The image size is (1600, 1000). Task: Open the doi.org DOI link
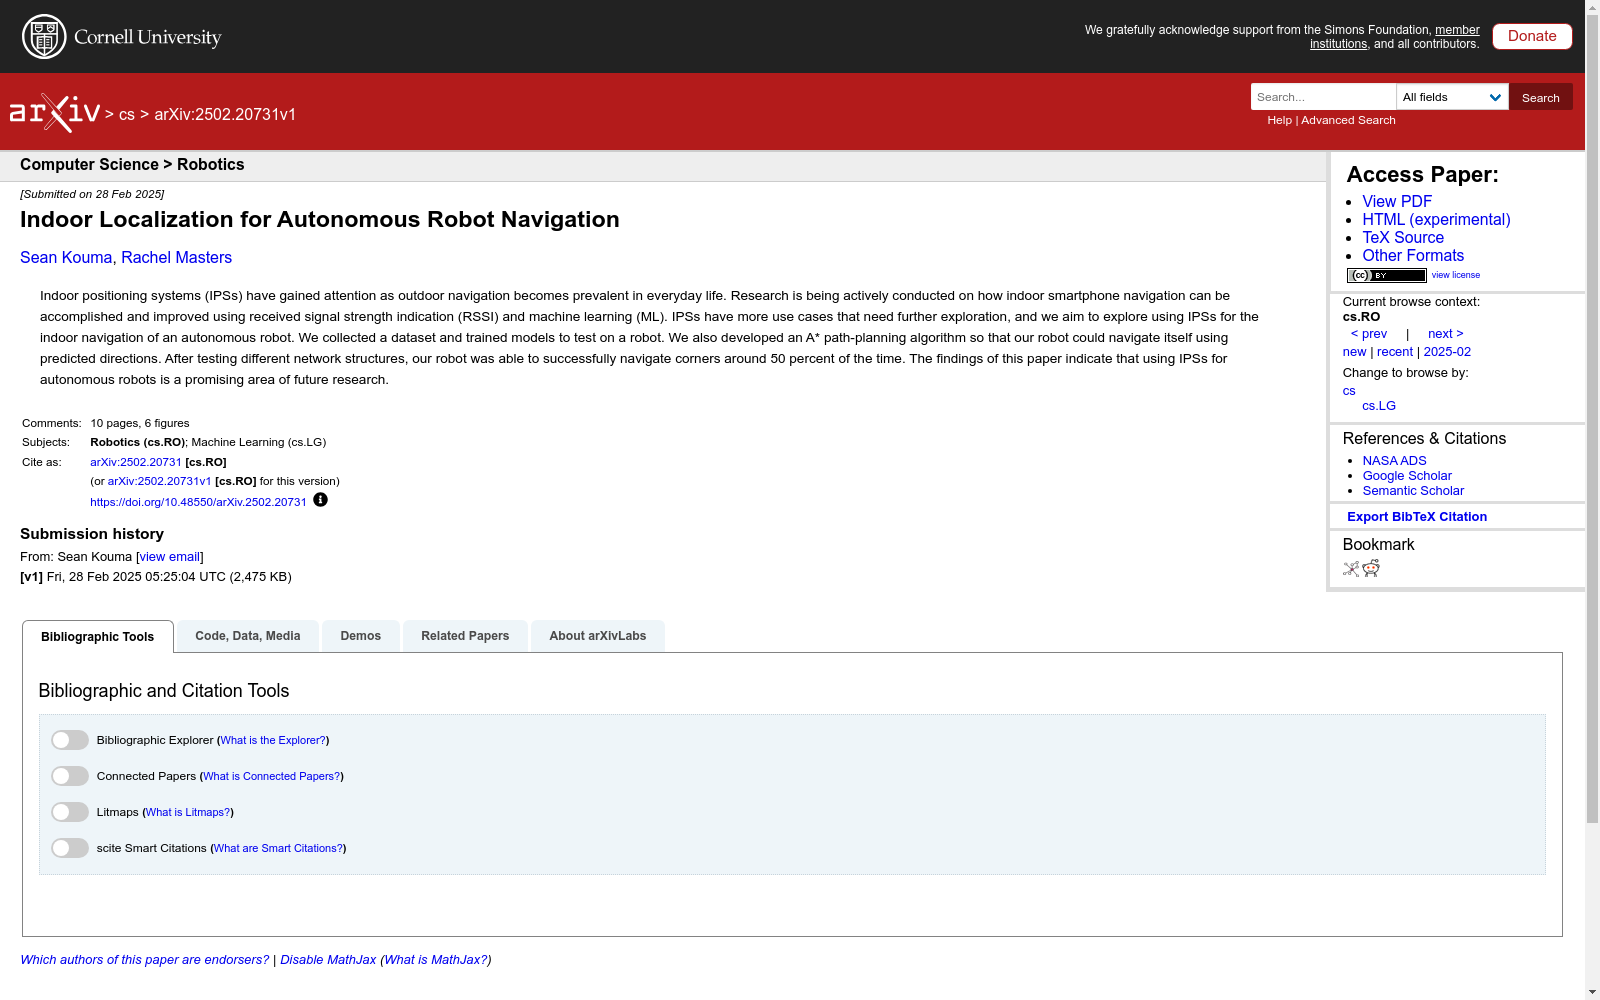198,502
